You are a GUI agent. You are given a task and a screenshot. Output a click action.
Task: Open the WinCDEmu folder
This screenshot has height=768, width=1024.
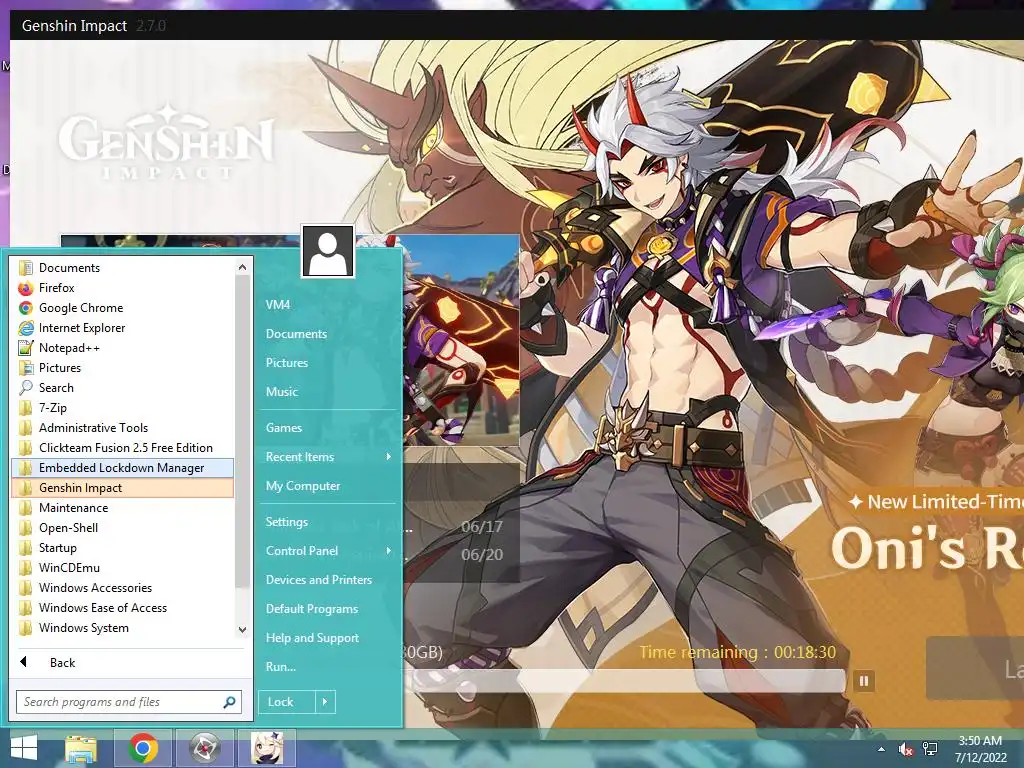(x=123, y=568)
